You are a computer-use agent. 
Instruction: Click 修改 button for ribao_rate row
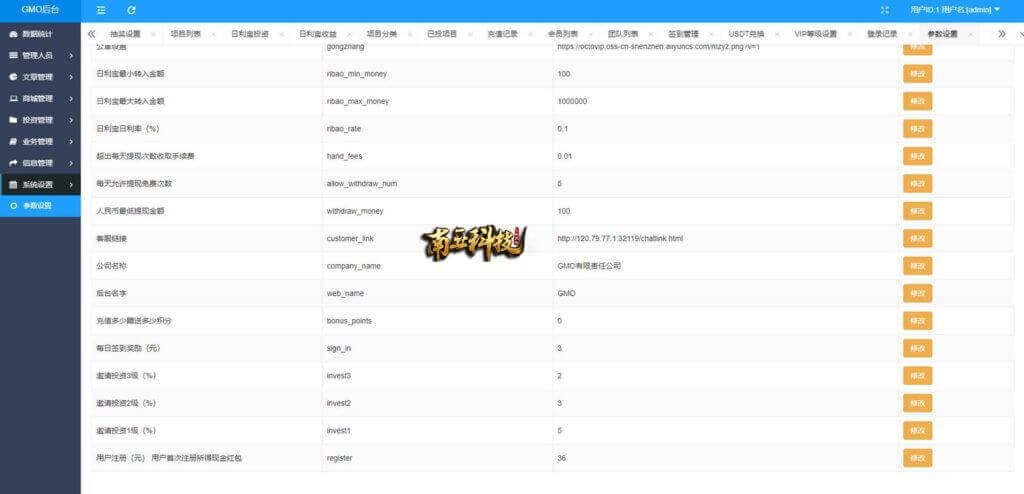[x=916, y=129]
